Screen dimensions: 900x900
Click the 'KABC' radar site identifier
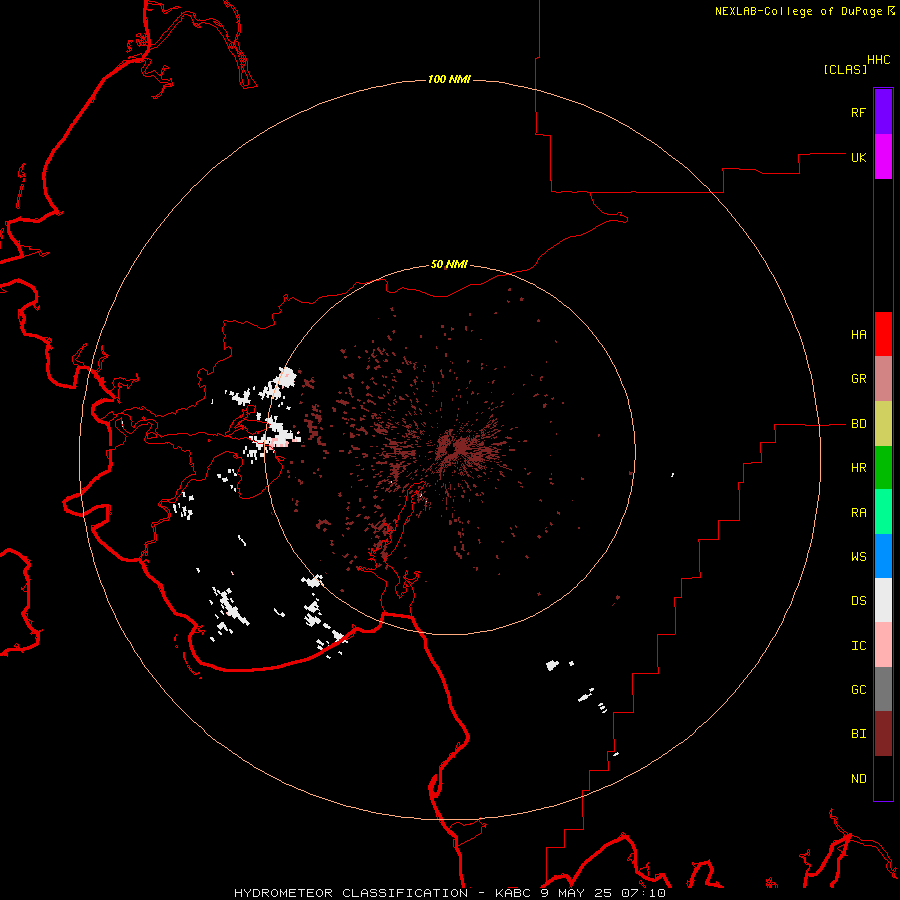514,893
